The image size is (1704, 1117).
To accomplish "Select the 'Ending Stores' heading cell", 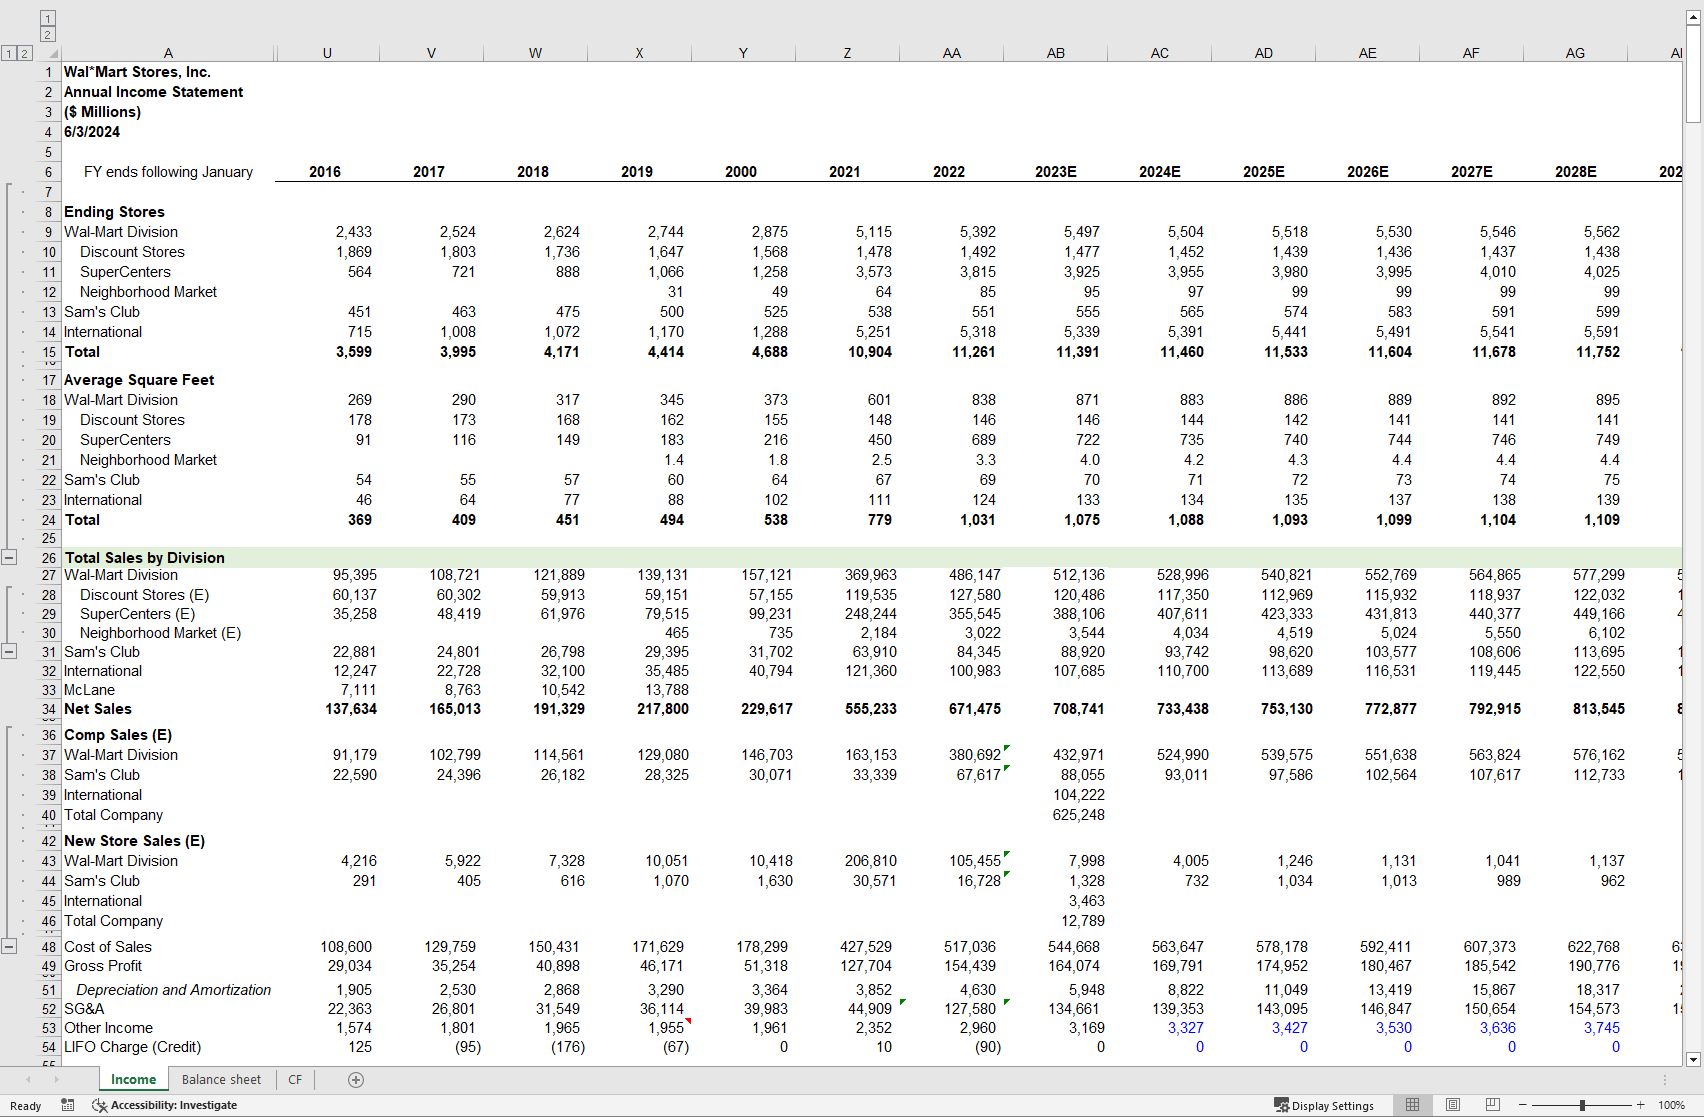I will pos(114,212).
